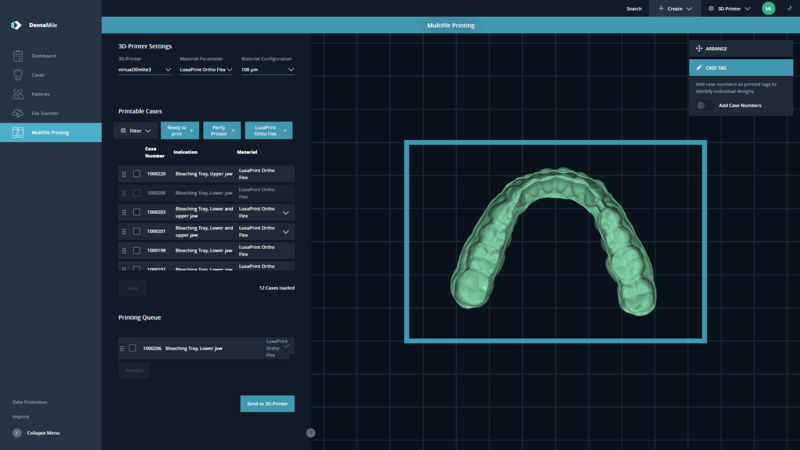Click the Case Number column header

(x=154, y=152)
